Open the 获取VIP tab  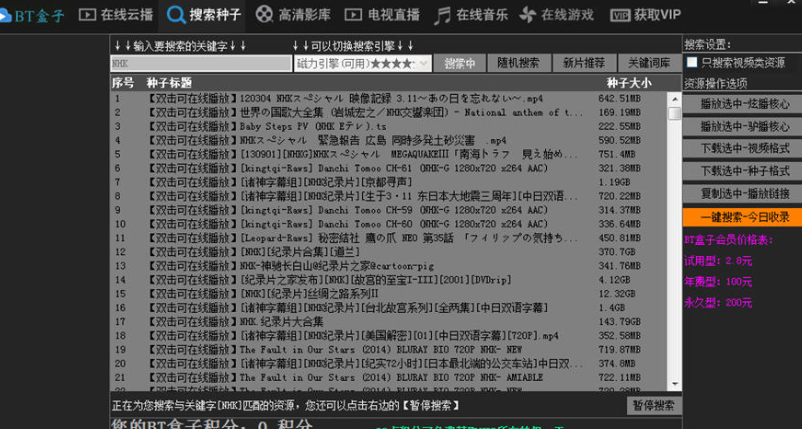coord(646,15)
